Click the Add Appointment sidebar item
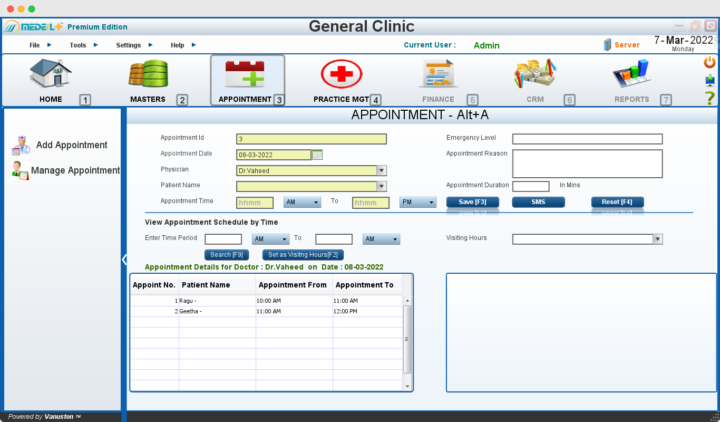 point(71,146)
